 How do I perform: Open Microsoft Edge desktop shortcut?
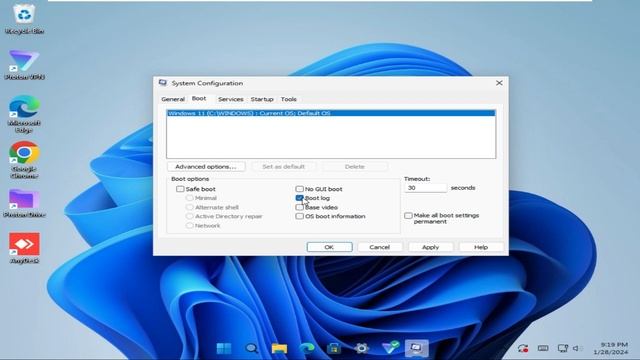pyautogui.click(x=24, y=114)
